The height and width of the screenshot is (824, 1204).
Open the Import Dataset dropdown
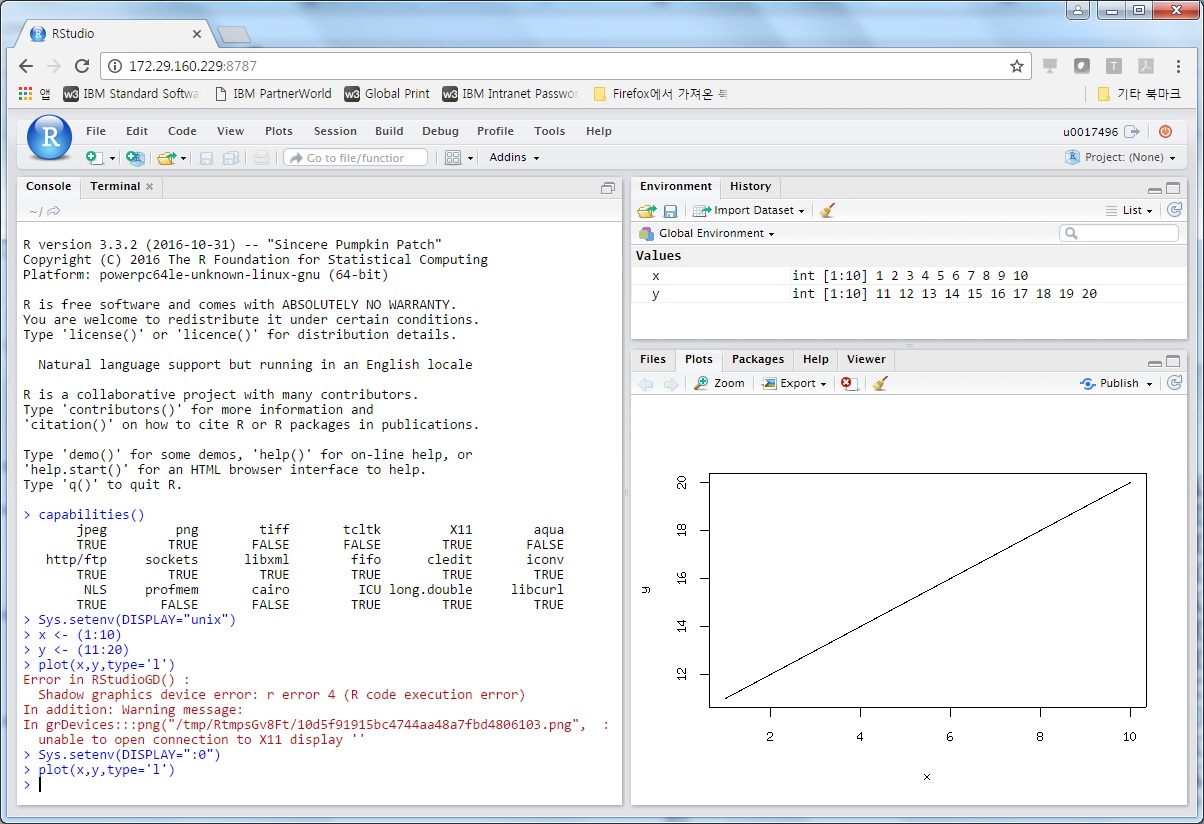(753, 211)
